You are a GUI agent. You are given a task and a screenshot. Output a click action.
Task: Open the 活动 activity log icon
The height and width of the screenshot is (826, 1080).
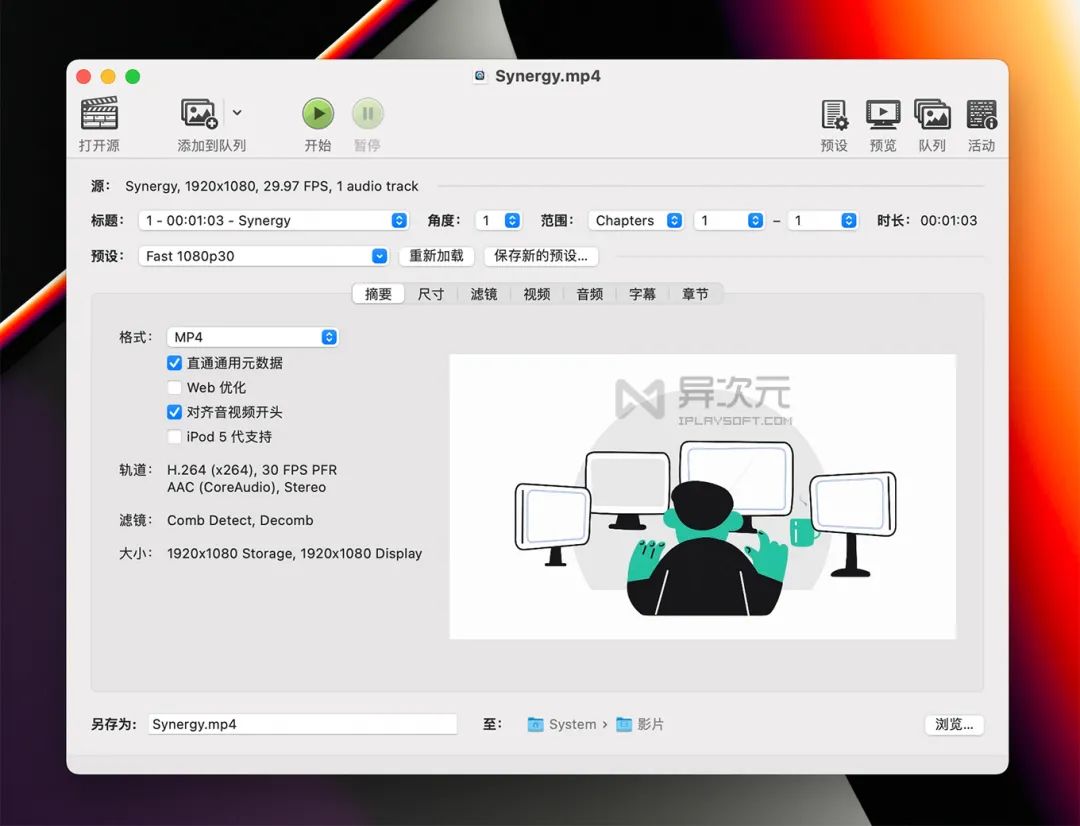point(981,113)
